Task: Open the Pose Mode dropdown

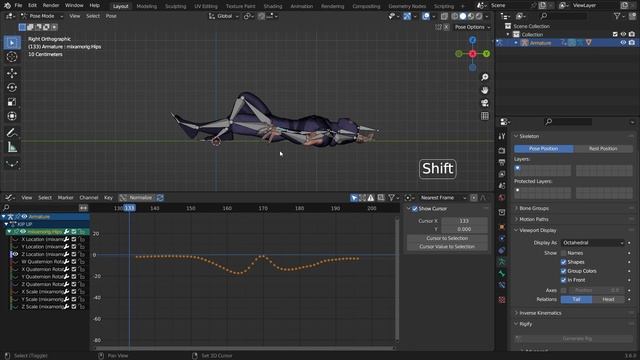Action: point(42,16)
